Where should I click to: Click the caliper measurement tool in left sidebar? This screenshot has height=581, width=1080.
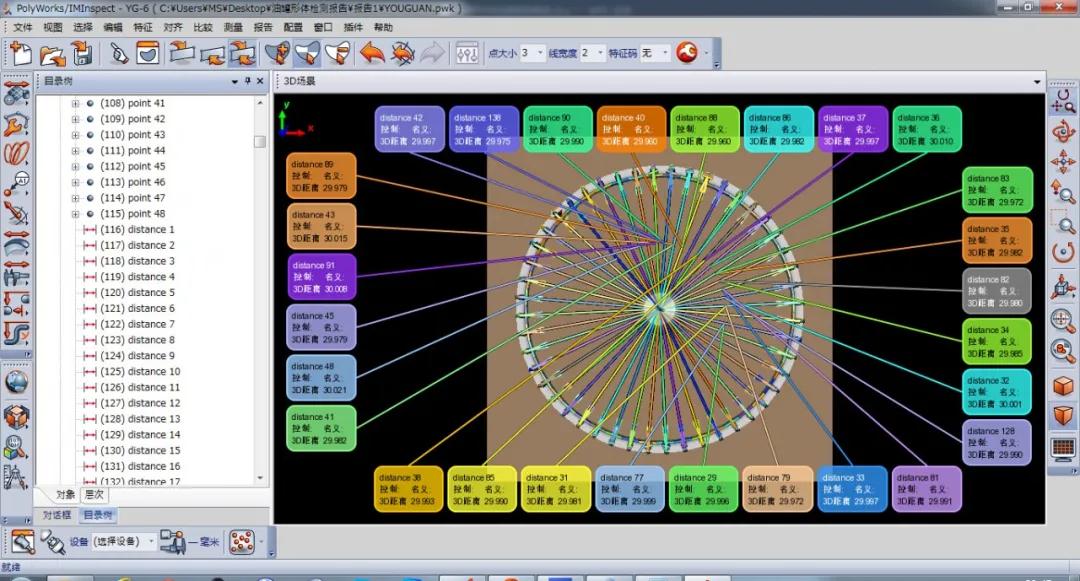[16, 270]
